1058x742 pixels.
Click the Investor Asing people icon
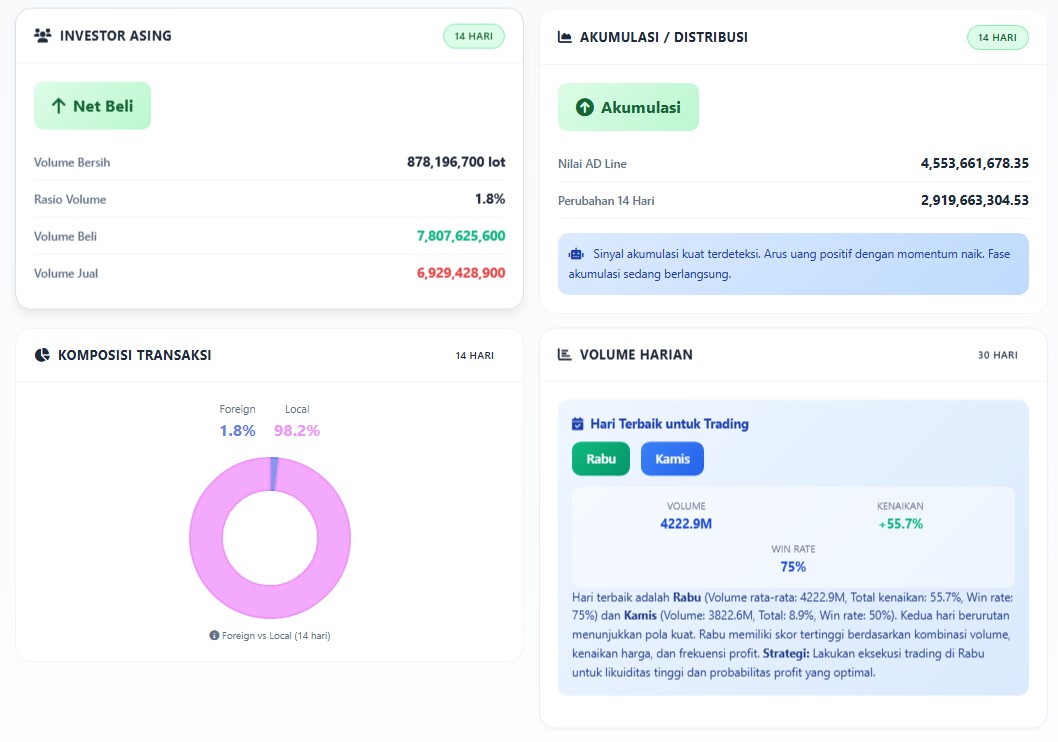(42, 36)
